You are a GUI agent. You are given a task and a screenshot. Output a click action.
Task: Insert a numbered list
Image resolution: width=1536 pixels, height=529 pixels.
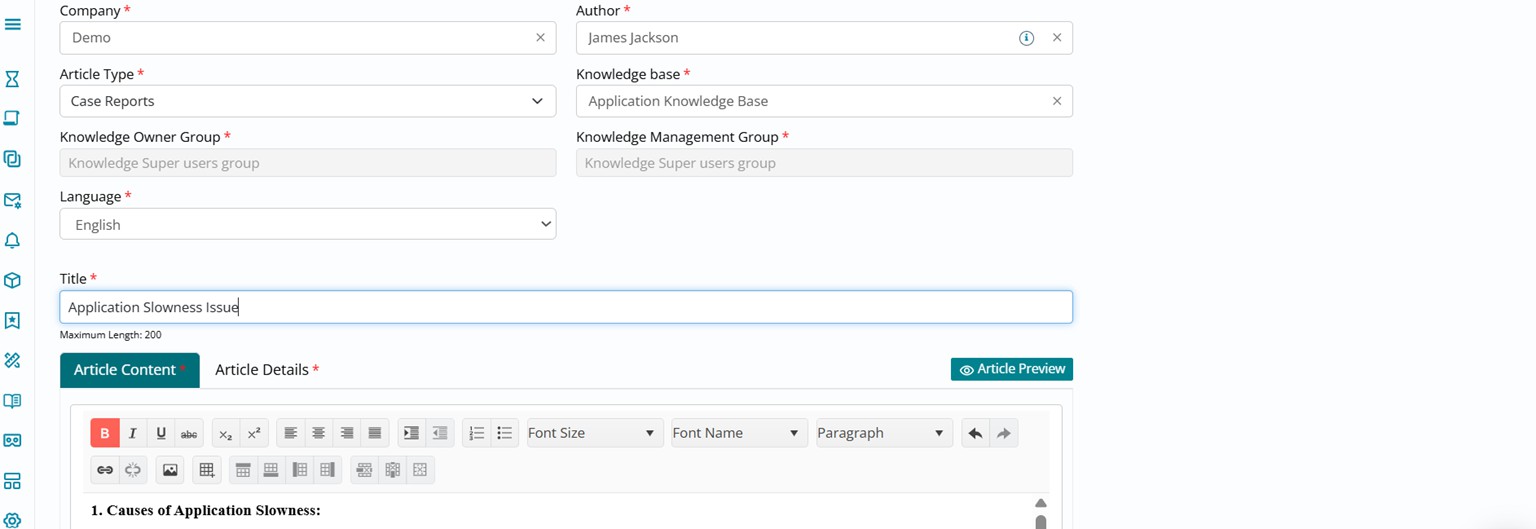point(477,433)
